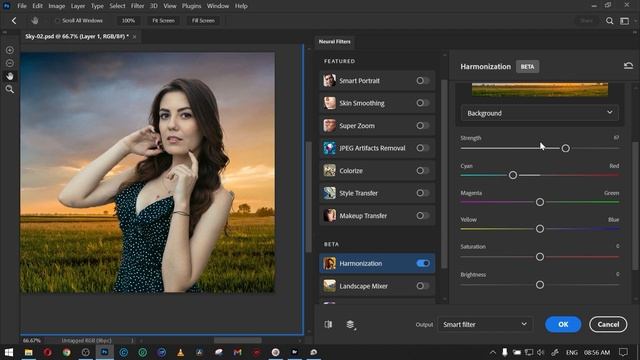Click the Fit Screen button
Viewport: 640px width, 360px height.
point(163,20)
